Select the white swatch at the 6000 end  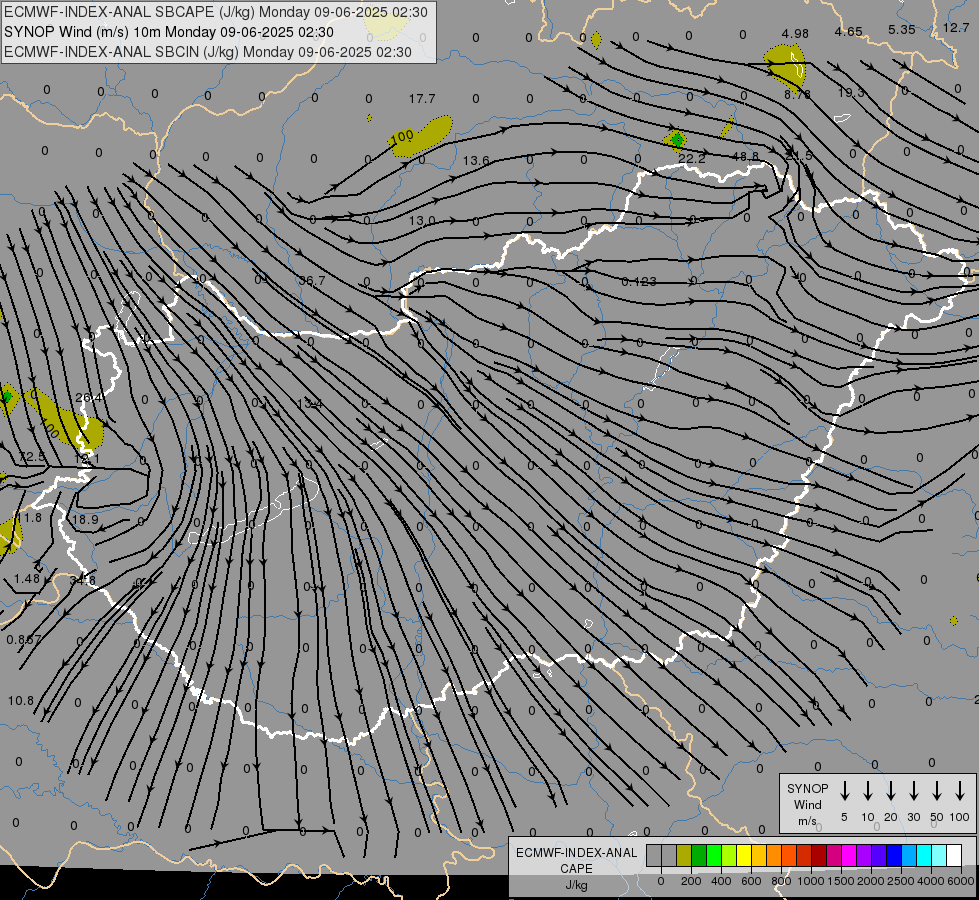(953, 856)
